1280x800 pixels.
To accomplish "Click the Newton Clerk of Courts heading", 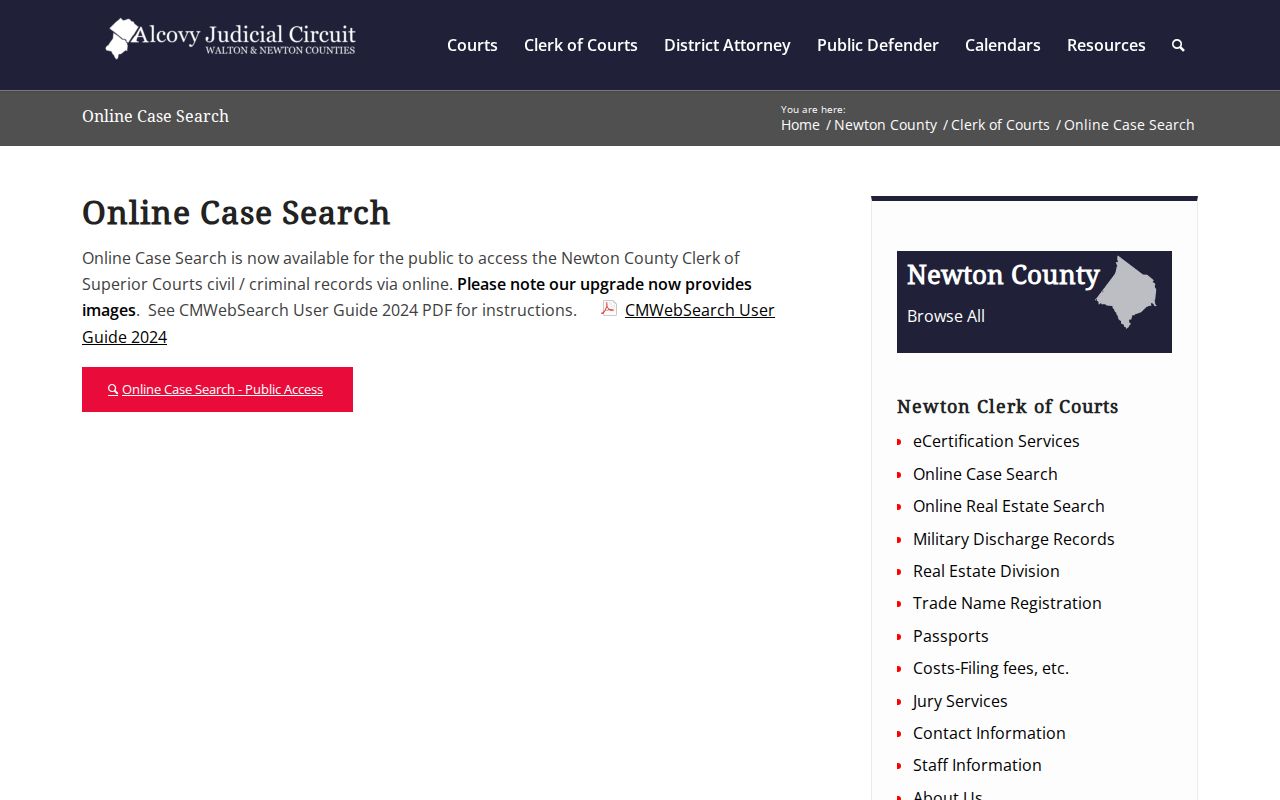I will (x=1007, y=406).
